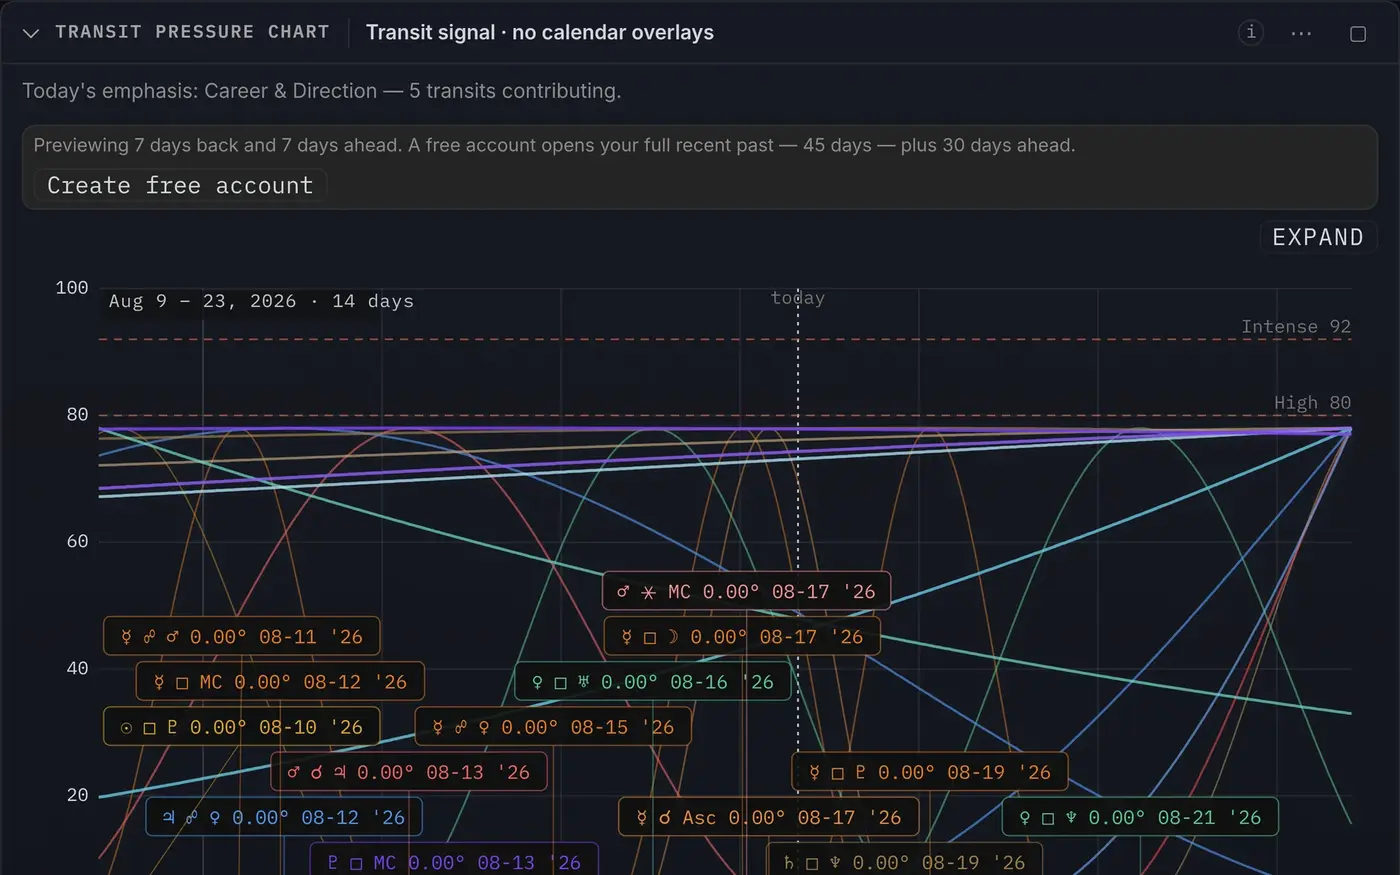Select Venus square Neptune 08-21 label
The width and height of the screenshot is (1400, 875).
(1140, 817)
